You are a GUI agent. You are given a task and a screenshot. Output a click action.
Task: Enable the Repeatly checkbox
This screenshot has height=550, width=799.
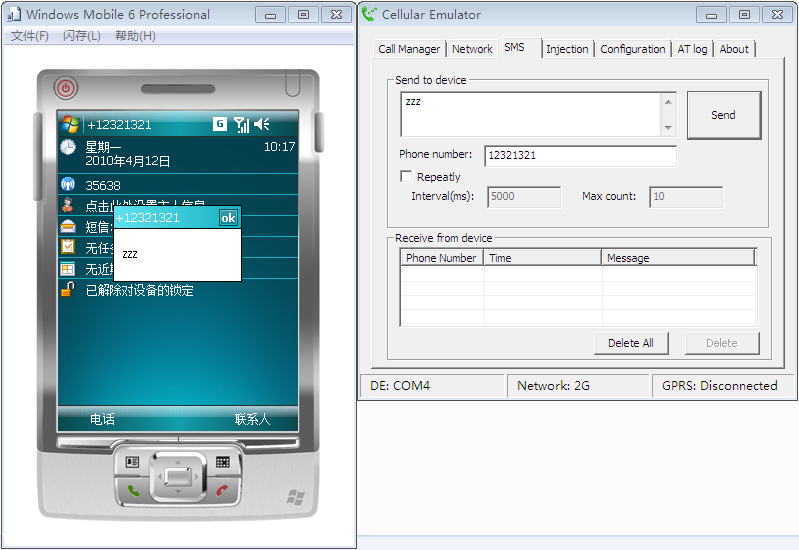(x=406, y=176)
